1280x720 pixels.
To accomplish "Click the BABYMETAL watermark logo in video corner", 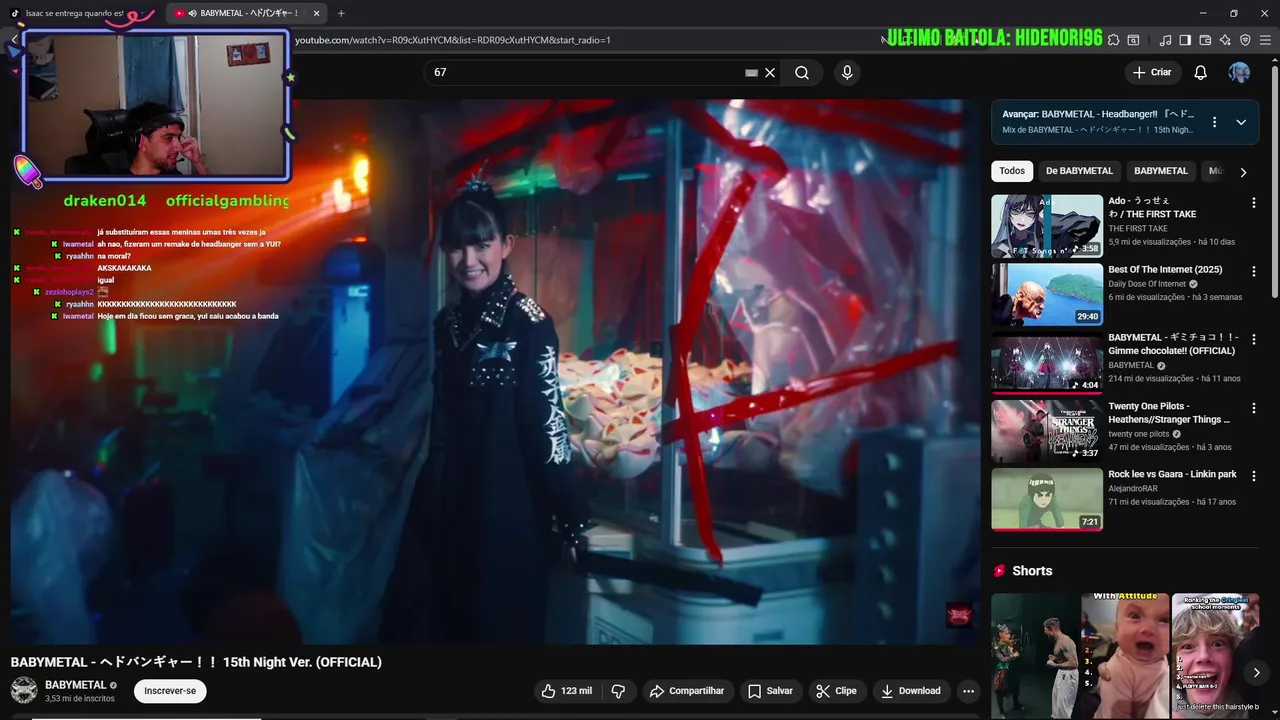I will (x=959, y=614).
